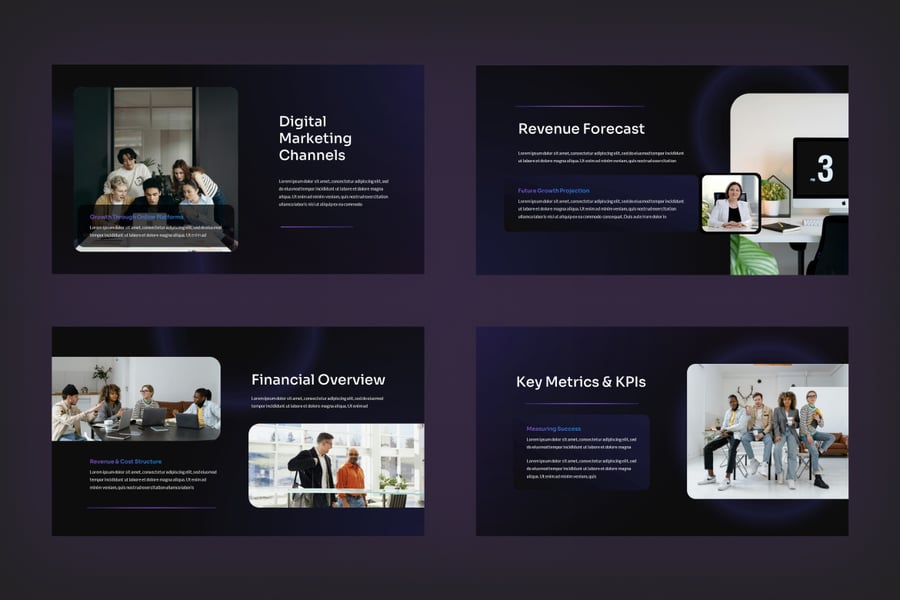The width and height of the screenshot is (900, 600).
Task: Click the "Key Metrics & KPIs" heading
Action: 581,382
